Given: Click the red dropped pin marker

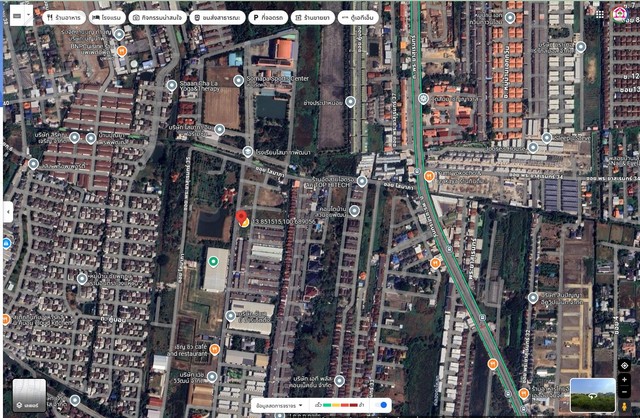Looking at the screenshot, I should pos(242,219).
